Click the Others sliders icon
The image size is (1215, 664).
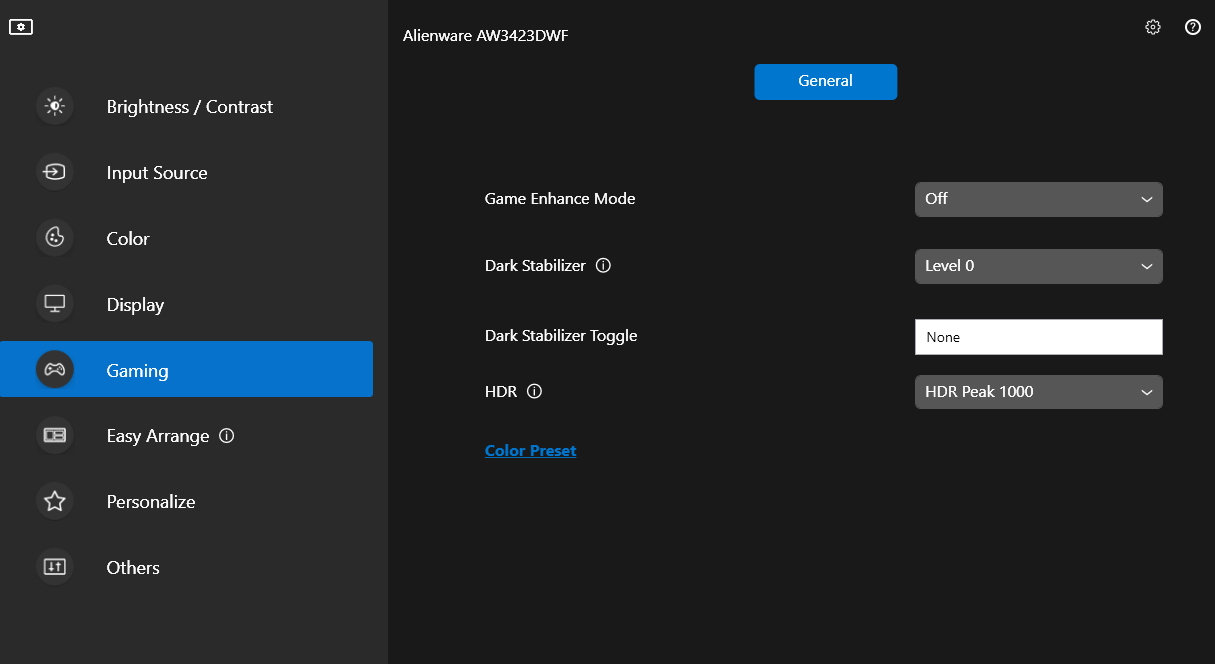pos(55,567)
